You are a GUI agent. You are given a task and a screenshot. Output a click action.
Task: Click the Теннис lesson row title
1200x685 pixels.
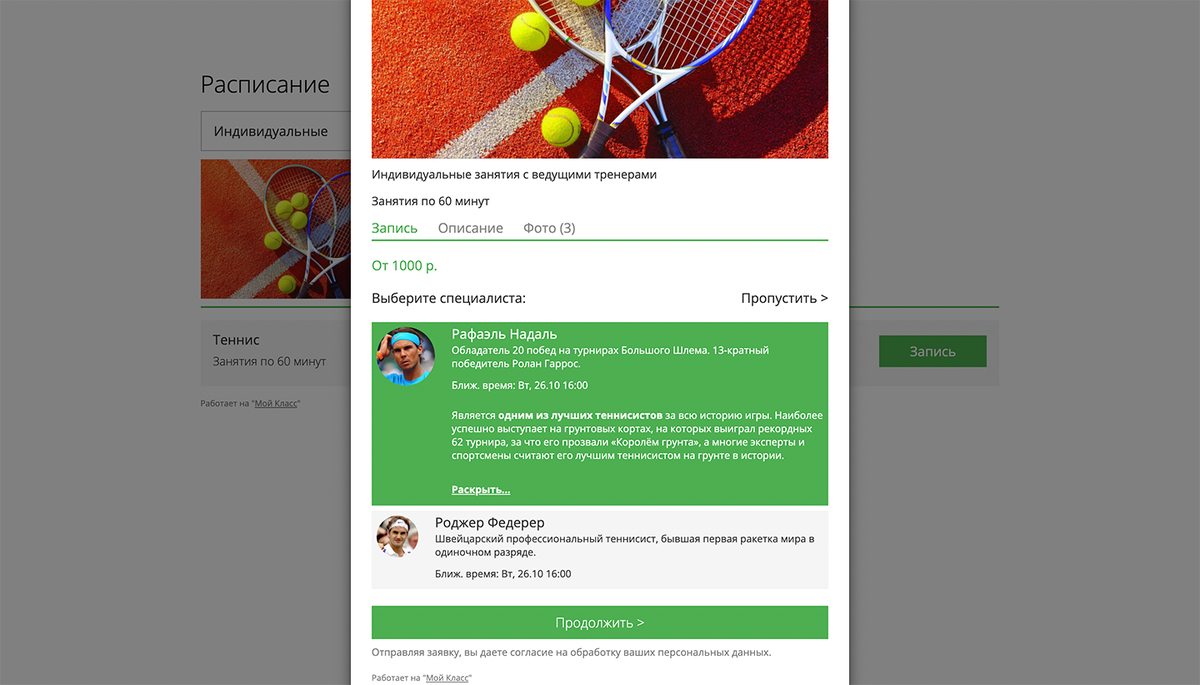236,340
